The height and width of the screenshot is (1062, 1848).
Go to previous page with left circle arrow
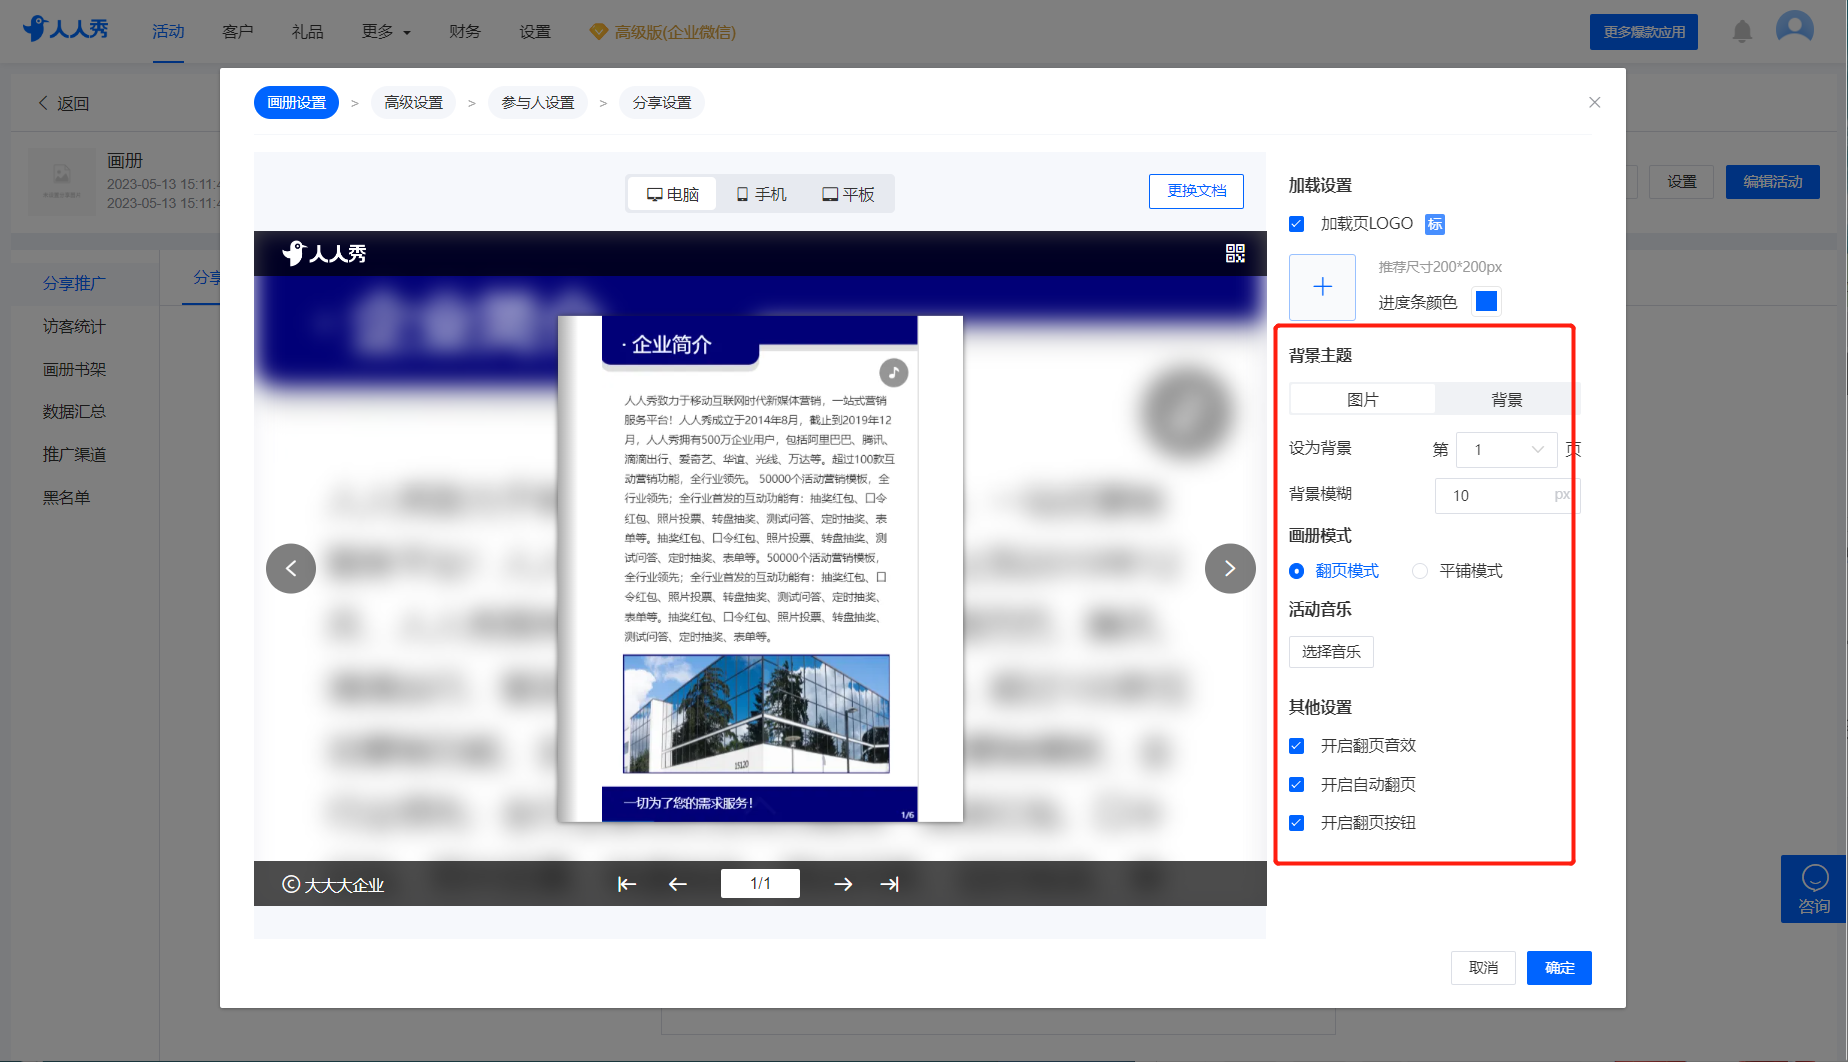coord(291,569)
